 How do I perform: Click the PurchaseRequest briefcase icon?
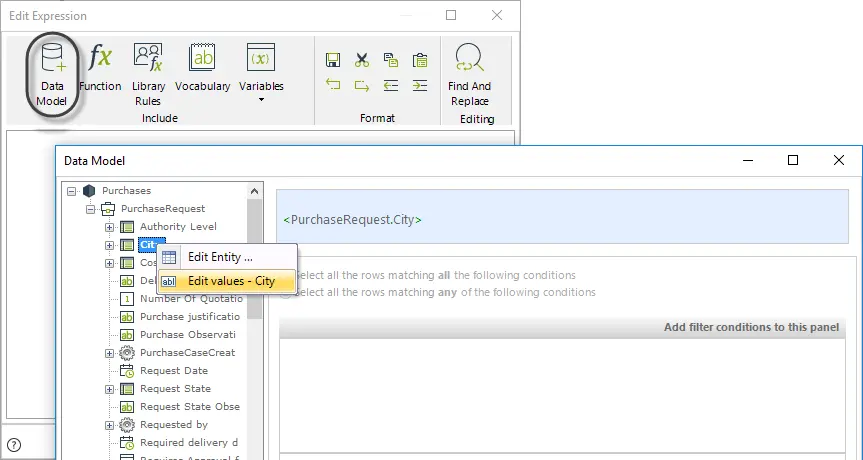click(108, 209)
